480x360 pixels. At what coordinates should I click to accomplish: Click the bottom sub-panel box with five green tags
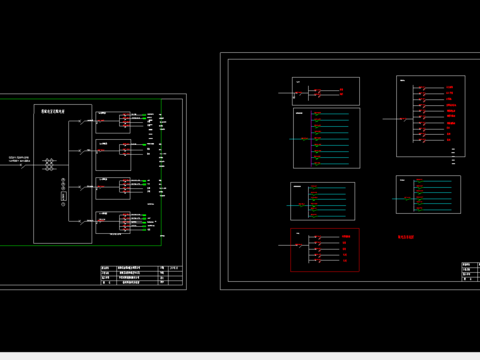point(113,222)
